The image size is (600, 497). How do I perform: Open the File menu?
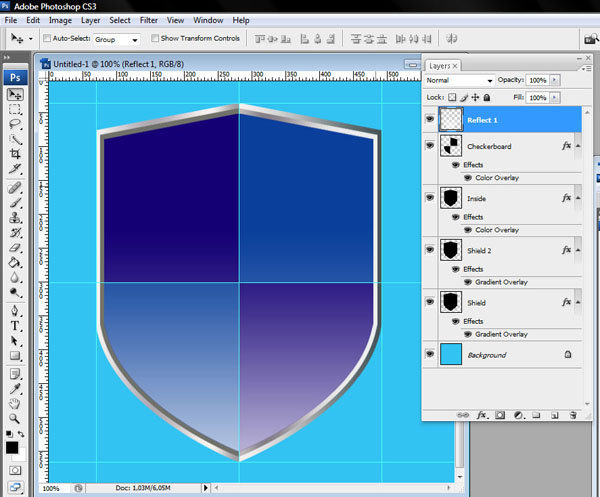tap(11, 20)
